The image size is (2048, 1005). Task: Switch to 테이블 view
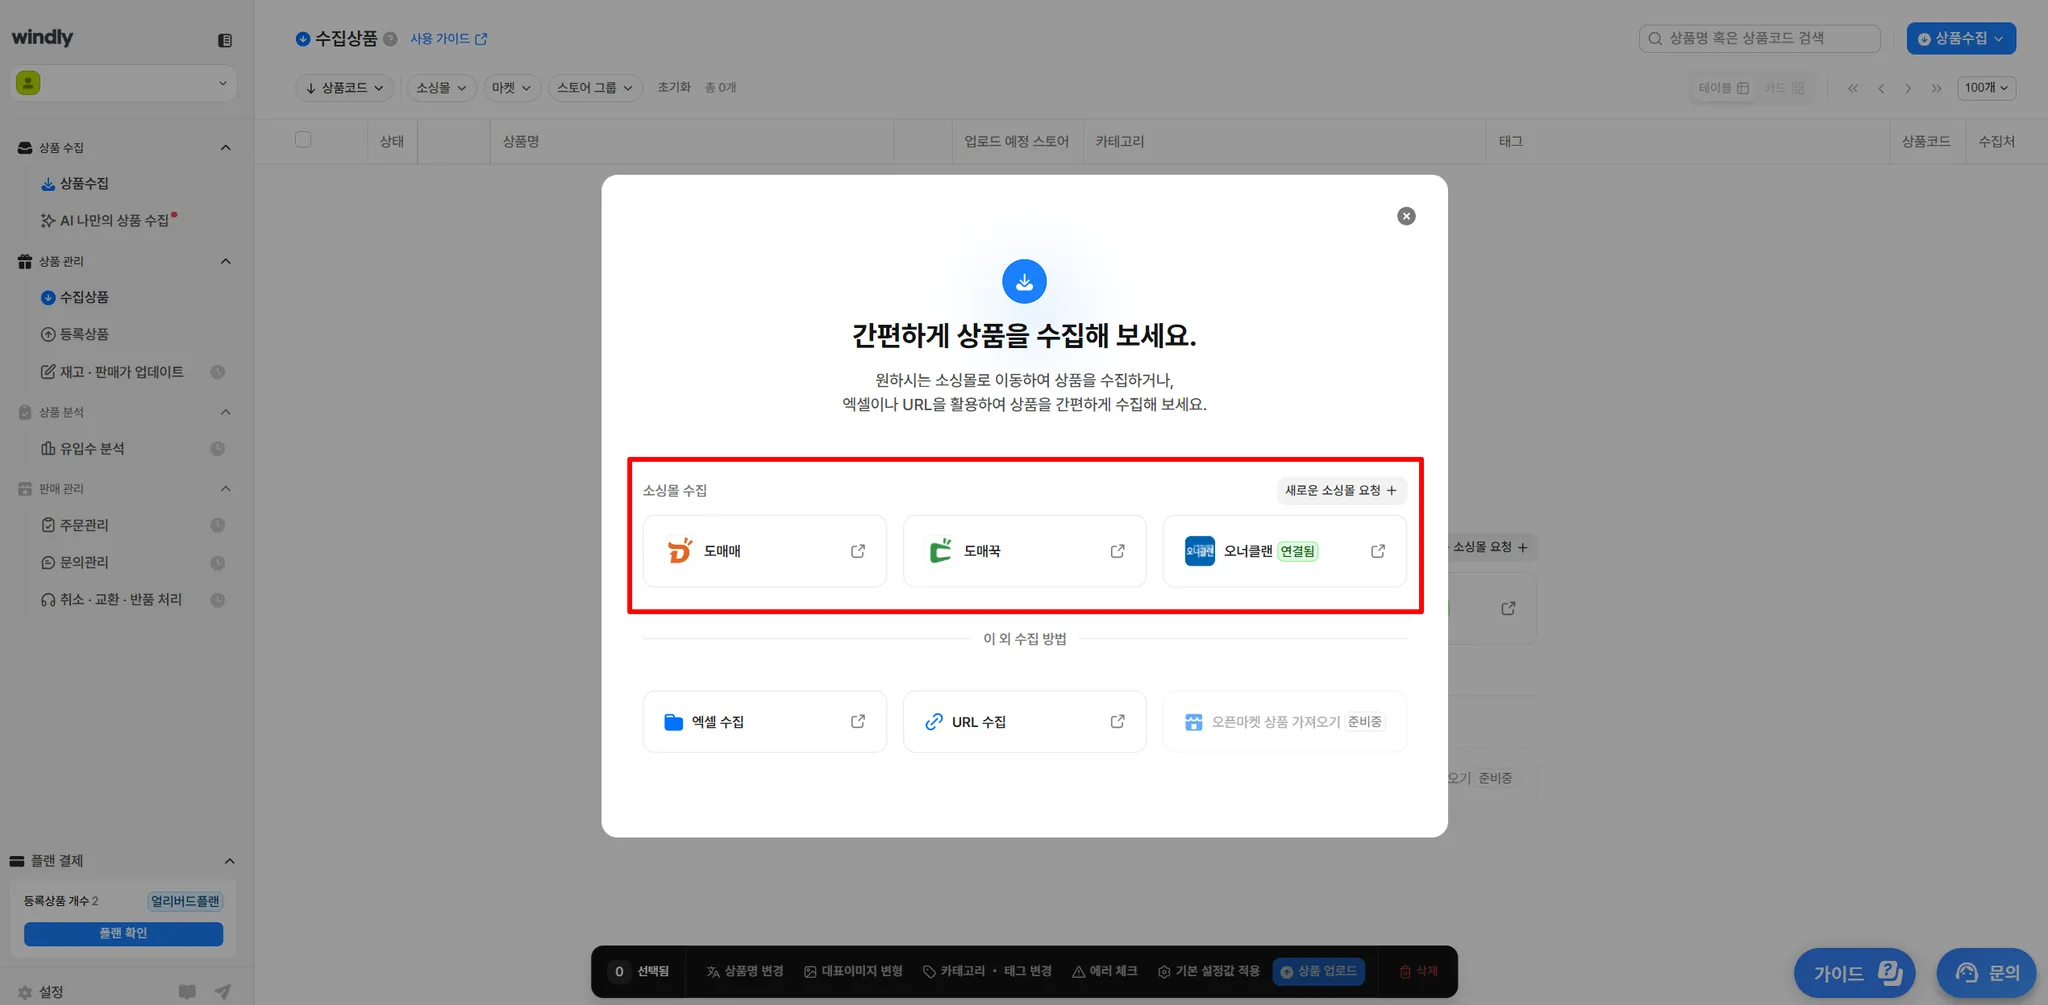coord(1724,88)
